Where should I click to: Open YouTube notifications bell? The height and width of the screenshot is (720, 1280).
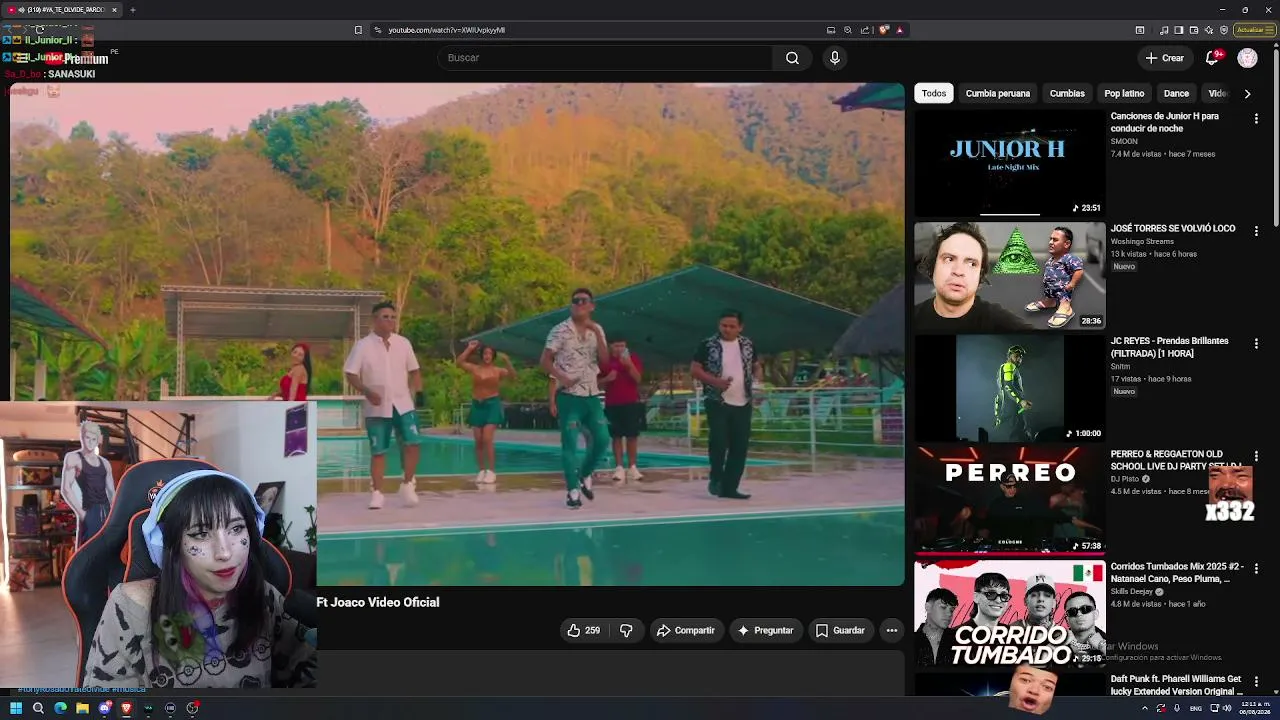(x=1212, y=58)
